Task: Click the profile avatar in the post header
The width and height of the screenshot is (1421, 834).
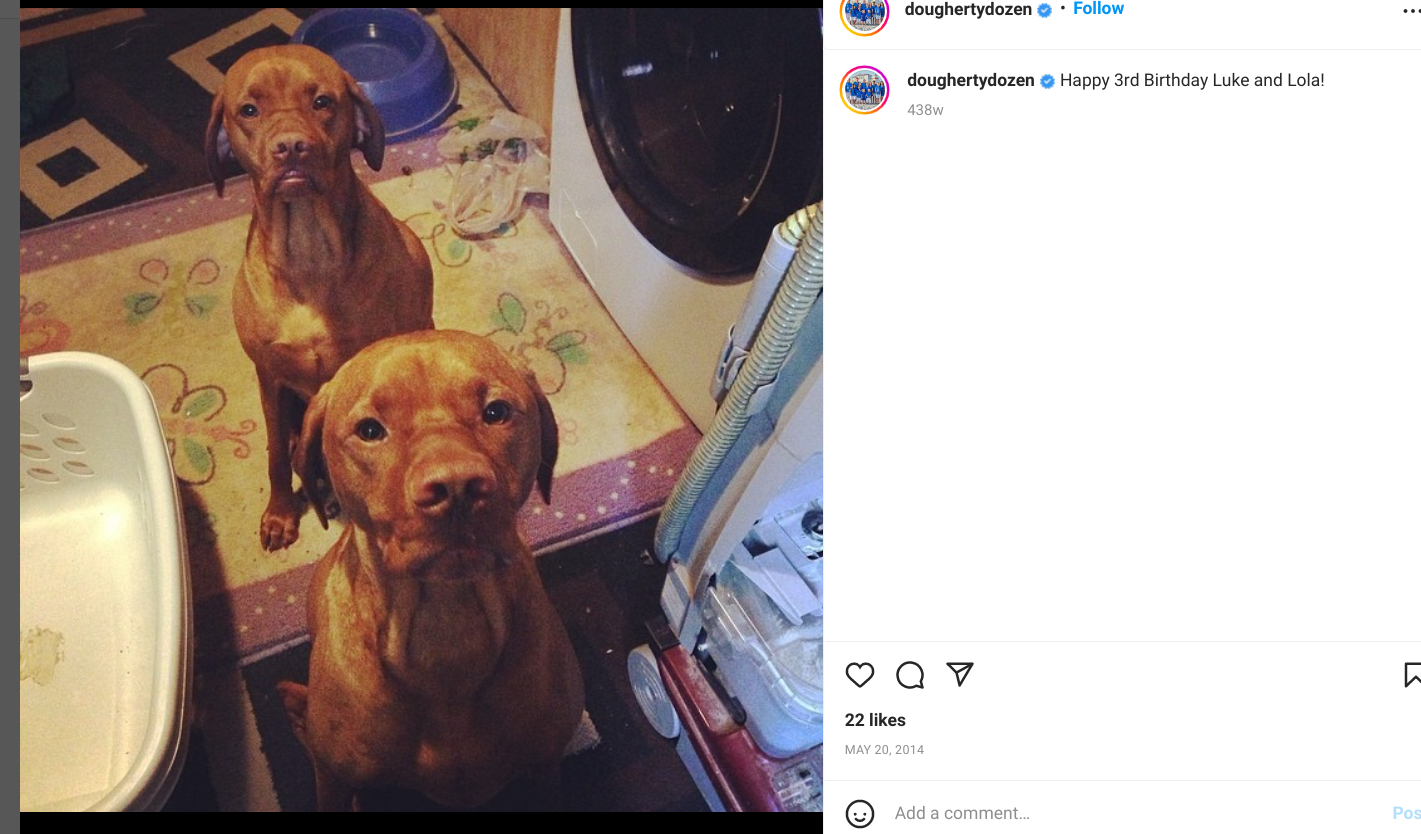Action: [x=865, y=12]
